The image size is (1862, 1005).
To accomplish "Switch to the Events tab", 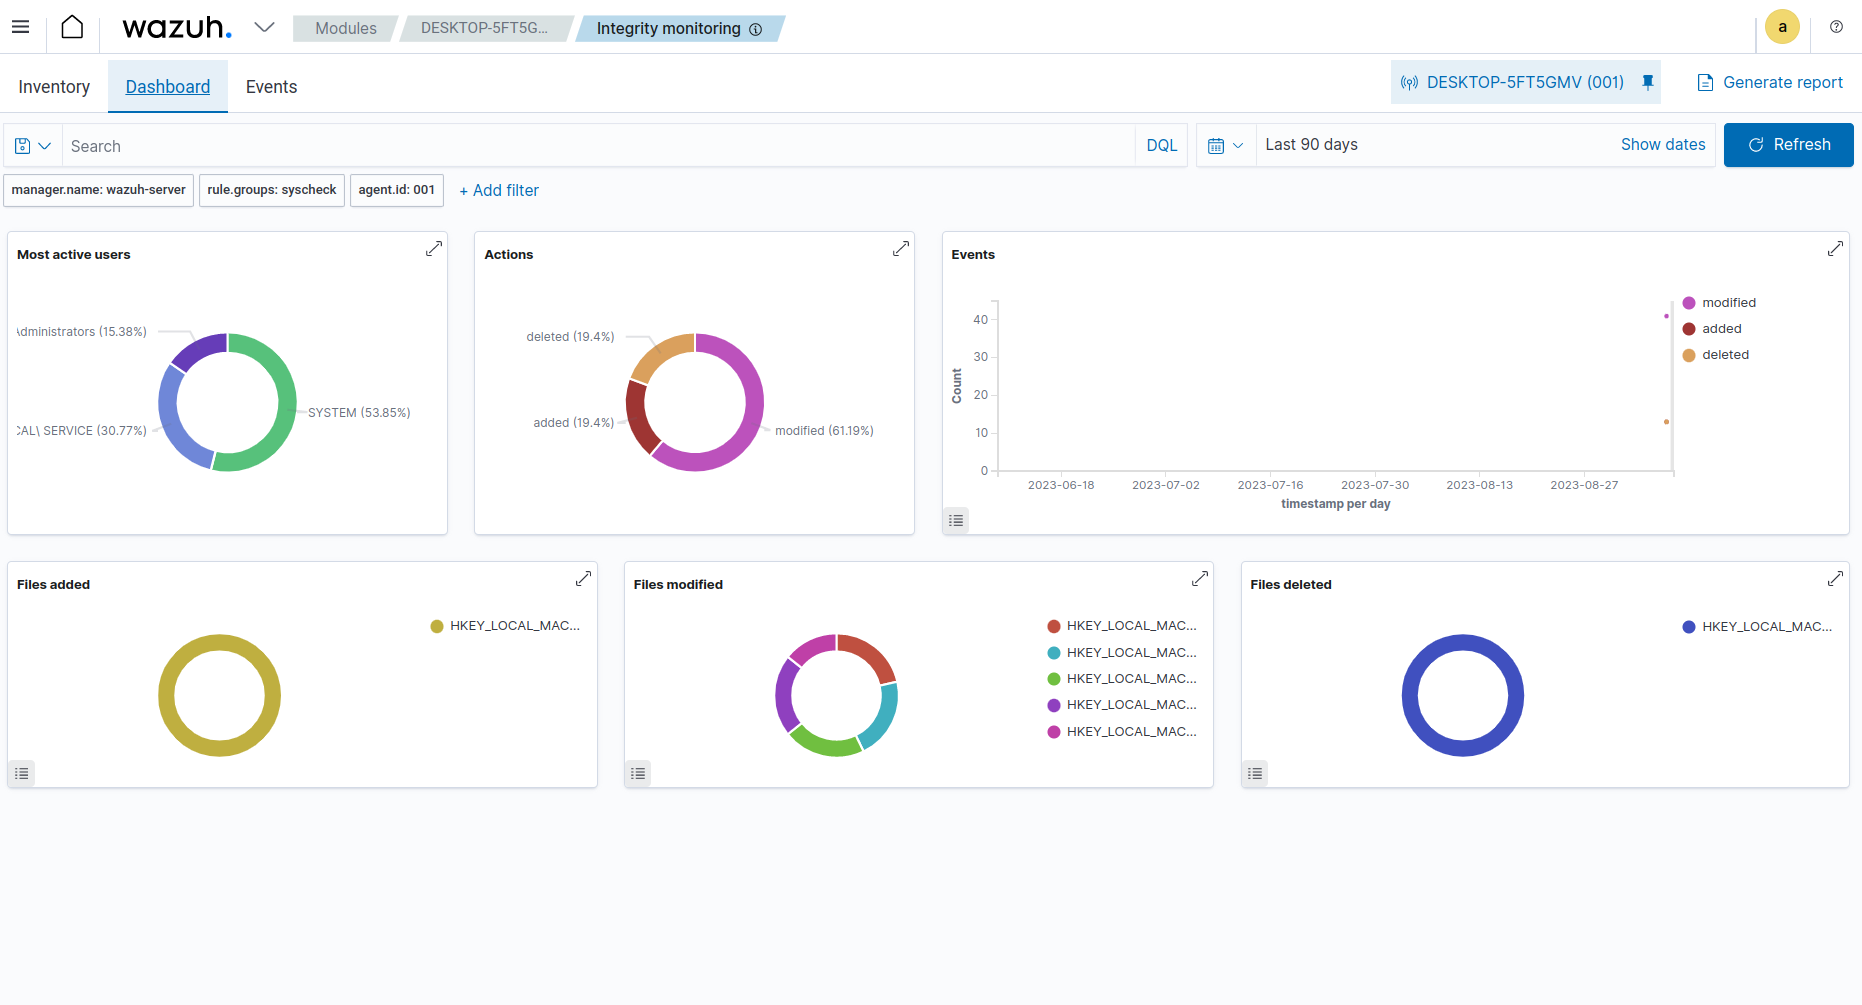I will coord(271,87).
